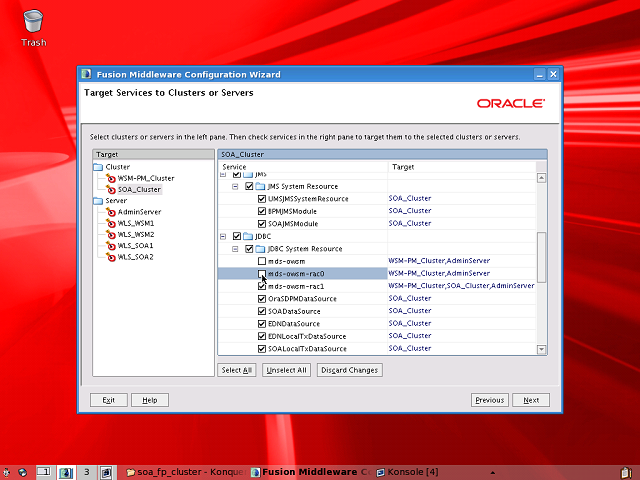Collapse the JDBC tree node
The image size is (640, 480).
[x=223, y=236]
